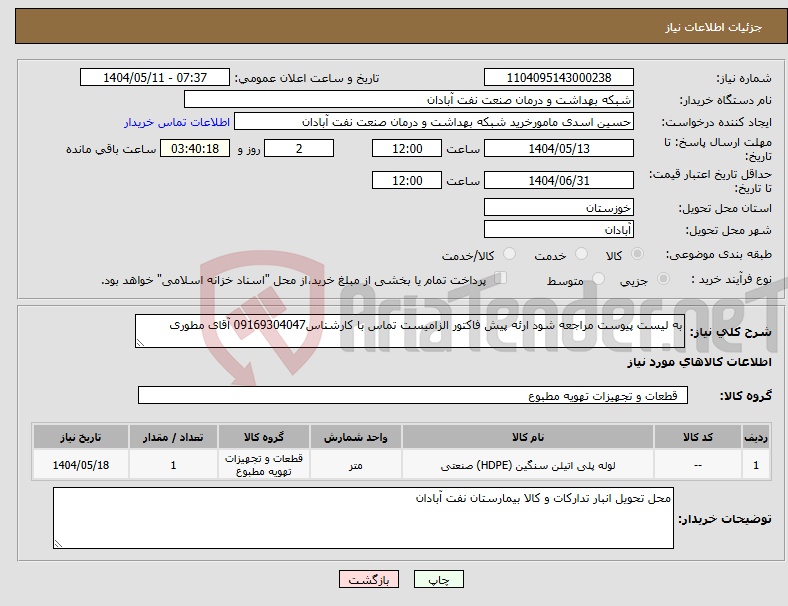This screenshot has width=788, height=606.
Task: Click the چاپ (print) button
Action: (x=439, y=579)
